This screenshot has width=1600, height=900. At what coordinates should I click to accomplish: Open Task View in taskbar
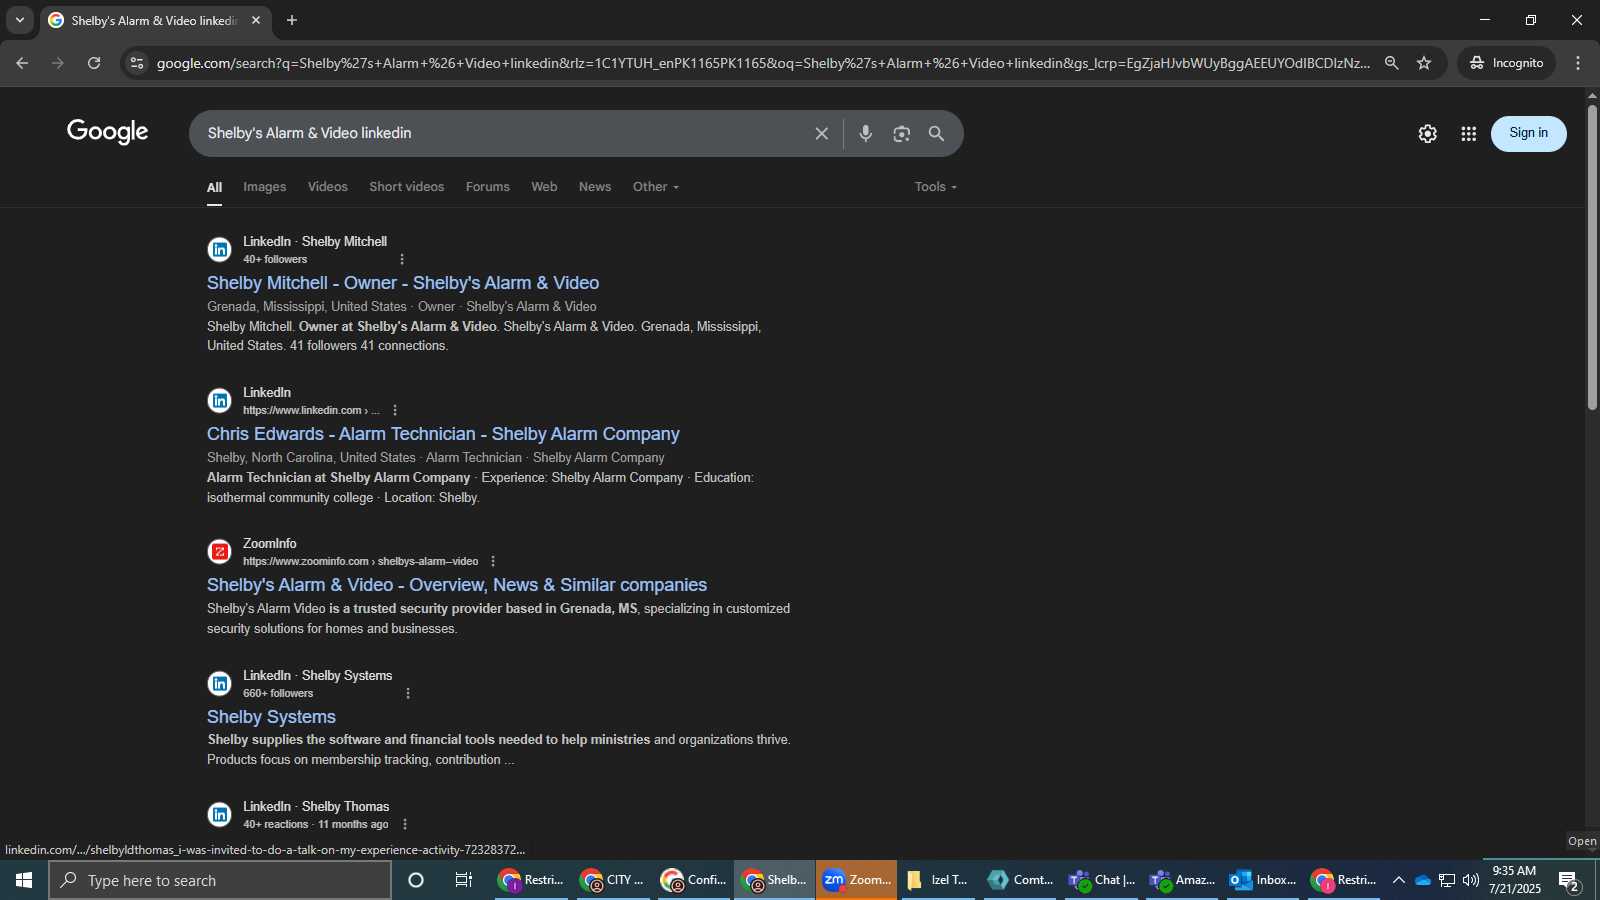[x=464, y=880]
